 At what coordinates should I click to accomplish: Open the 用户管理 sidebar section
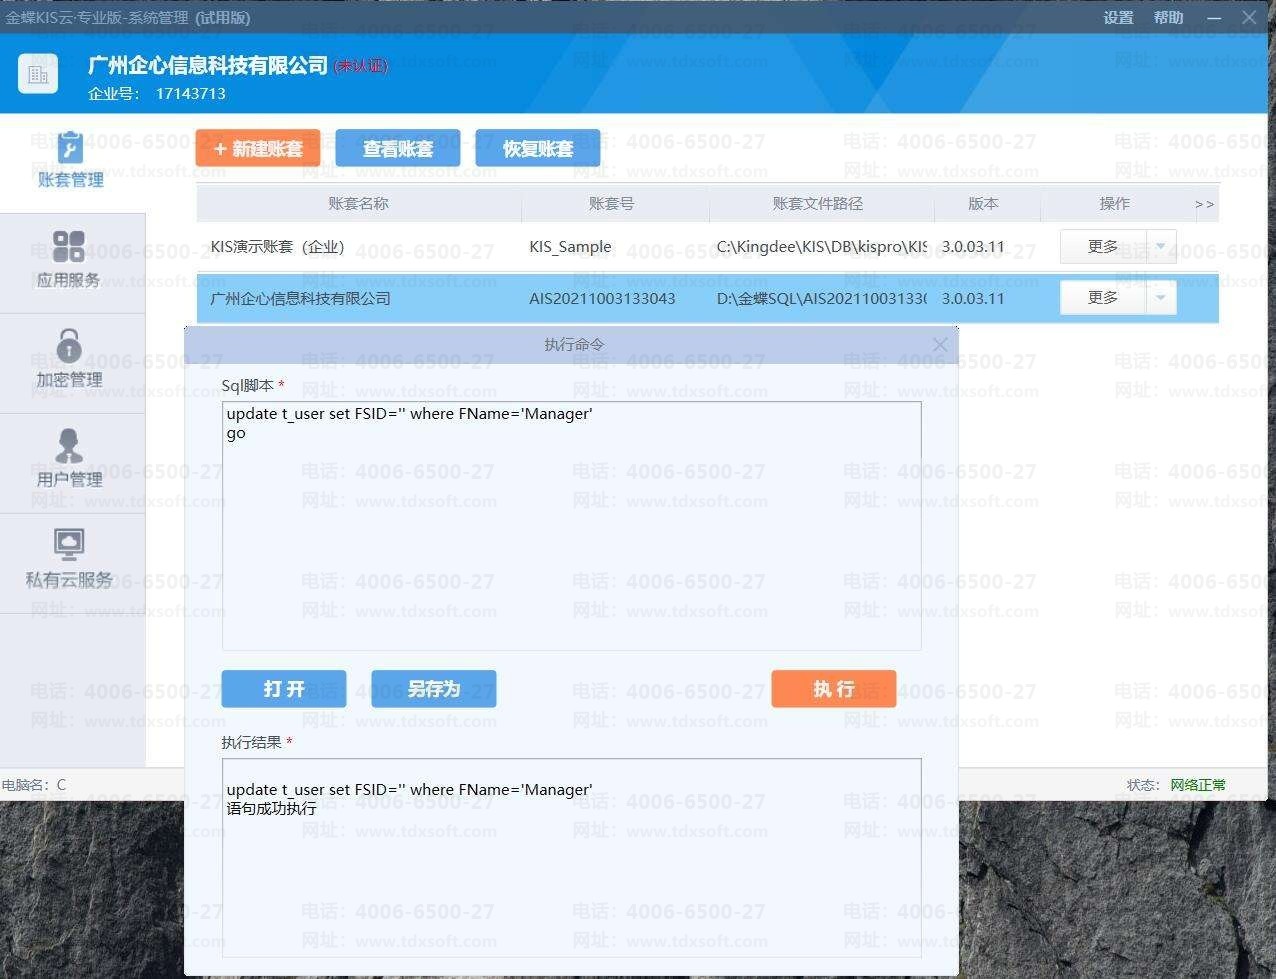[x=68, y=461]
